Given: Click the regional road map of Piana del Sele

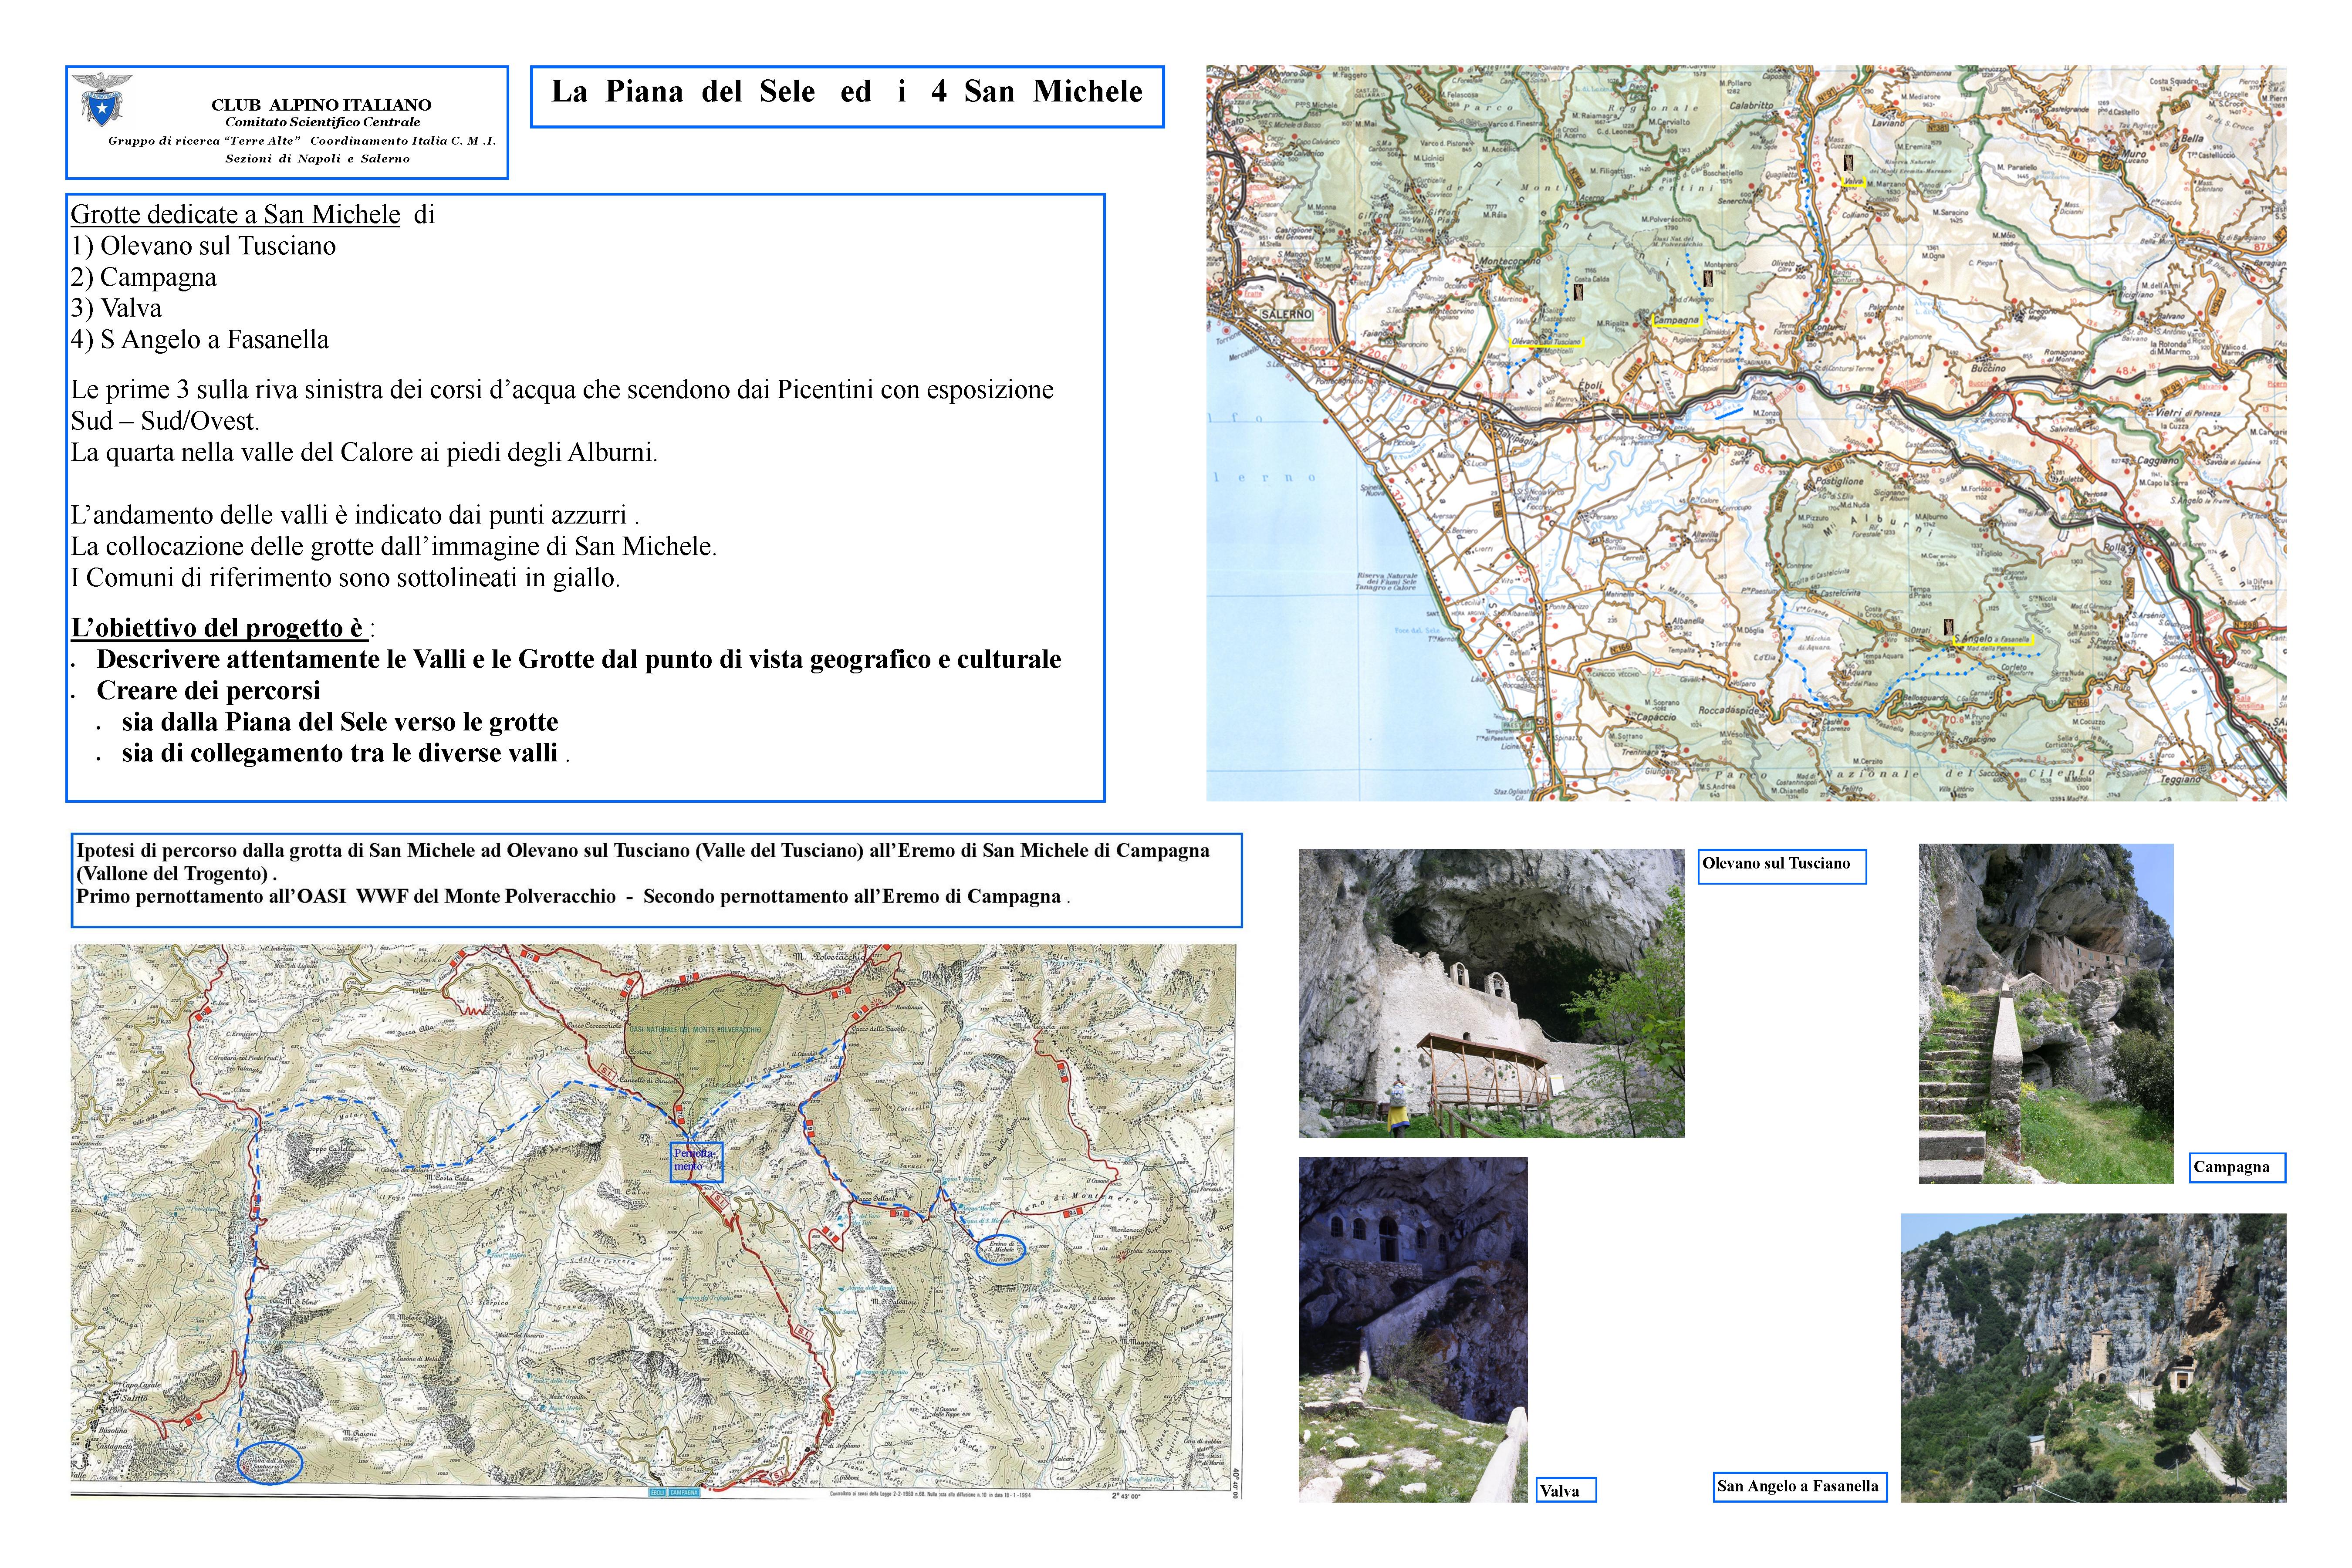Looking at the screenshot, I should pos(1746,433).
